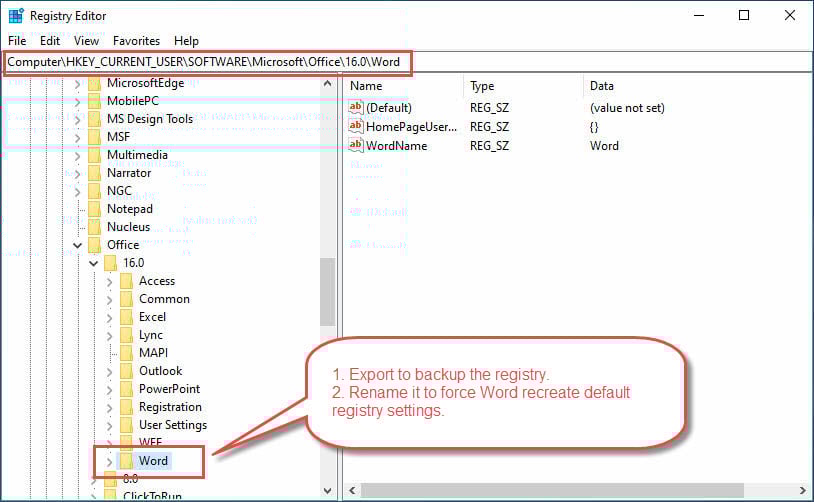The image size is (814, 502).
Task: Select the WordName value entry
Action: (397, 146)
